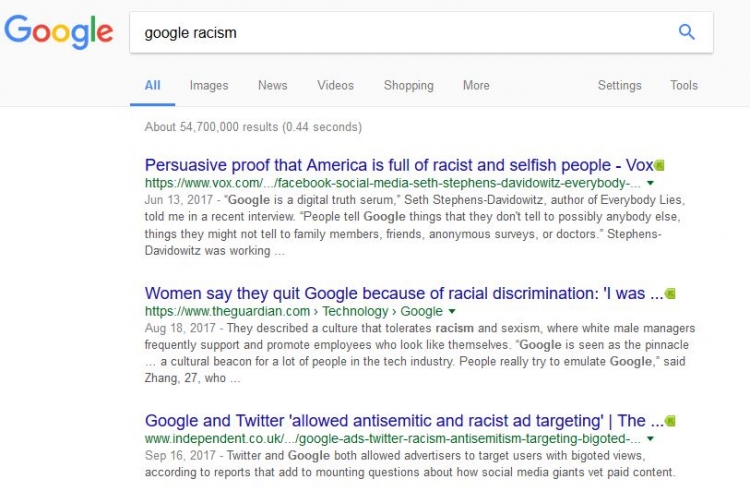Click green badge icon beside Independent result title
The width and height of the screenshot is (750, 491).
click(x=669, y=421)
